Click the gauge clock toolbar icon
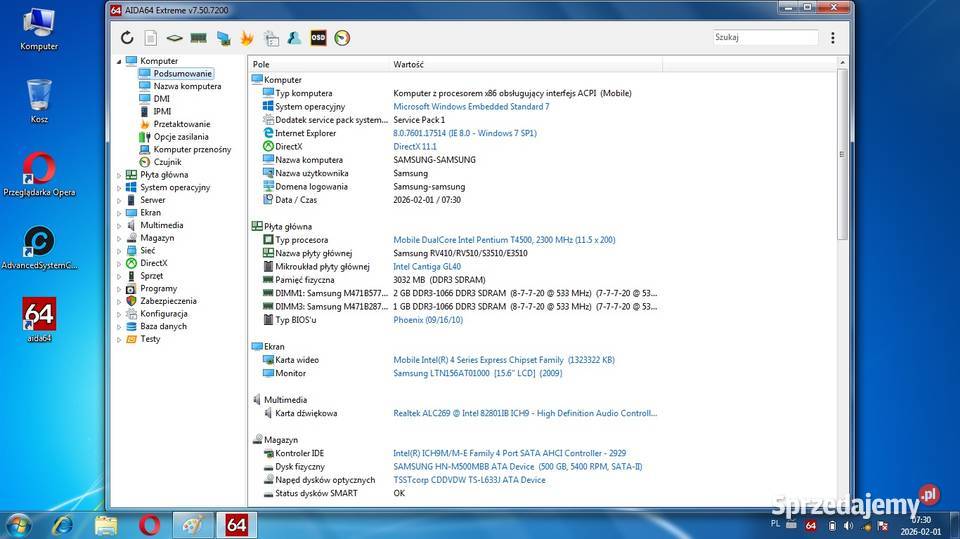 (342, 38)
